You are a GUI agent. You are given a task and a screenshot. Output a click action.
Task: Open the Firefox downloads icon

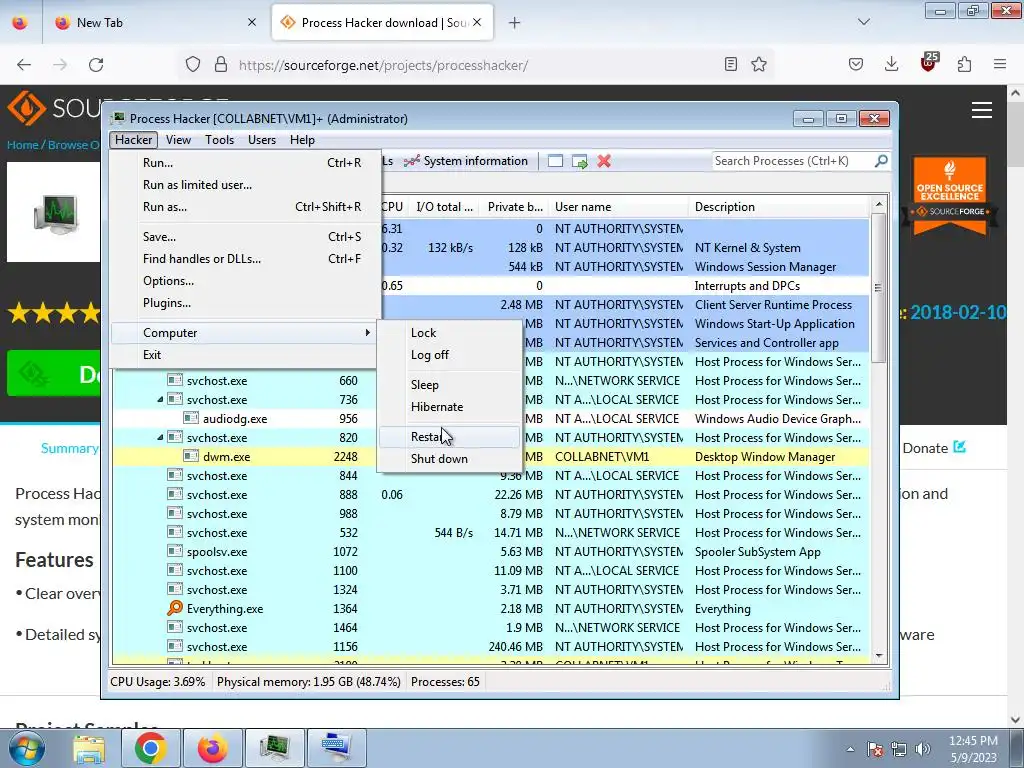pyautogui.click(x=891, y=65)
